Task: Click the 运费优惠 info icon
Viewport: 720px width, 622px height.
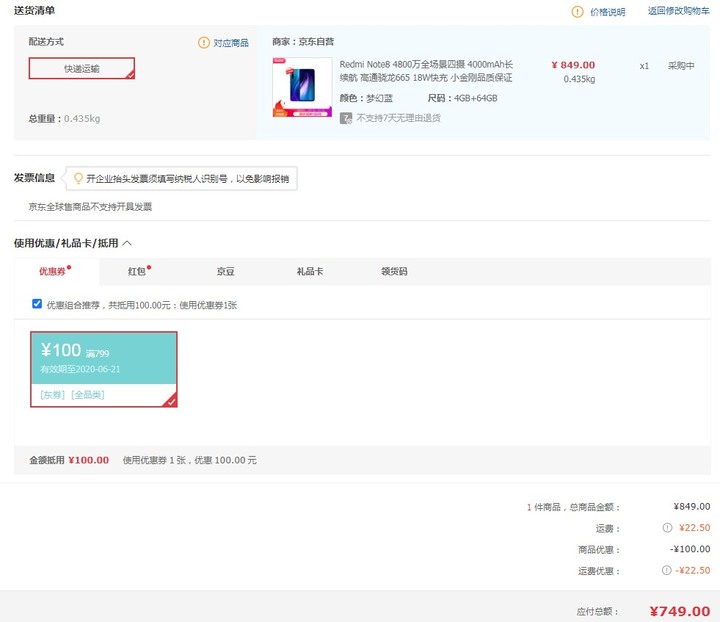Action: [x=666, y=570]
